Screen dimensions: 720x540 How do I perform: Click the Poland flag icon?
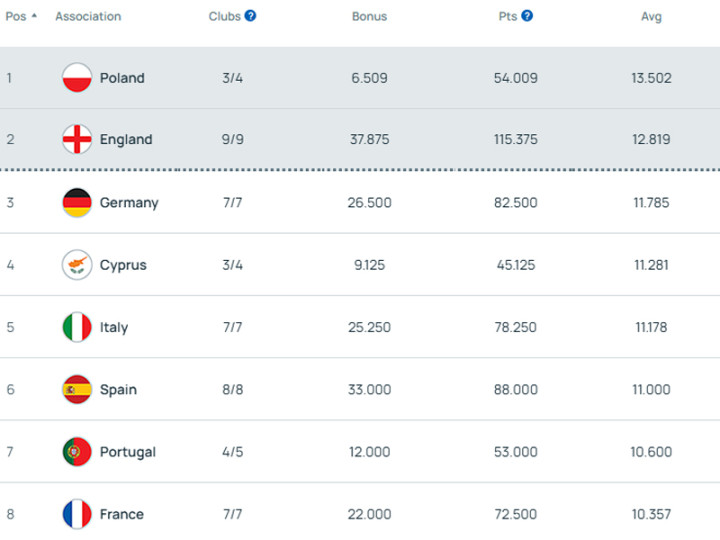click(x=77, y=78)
